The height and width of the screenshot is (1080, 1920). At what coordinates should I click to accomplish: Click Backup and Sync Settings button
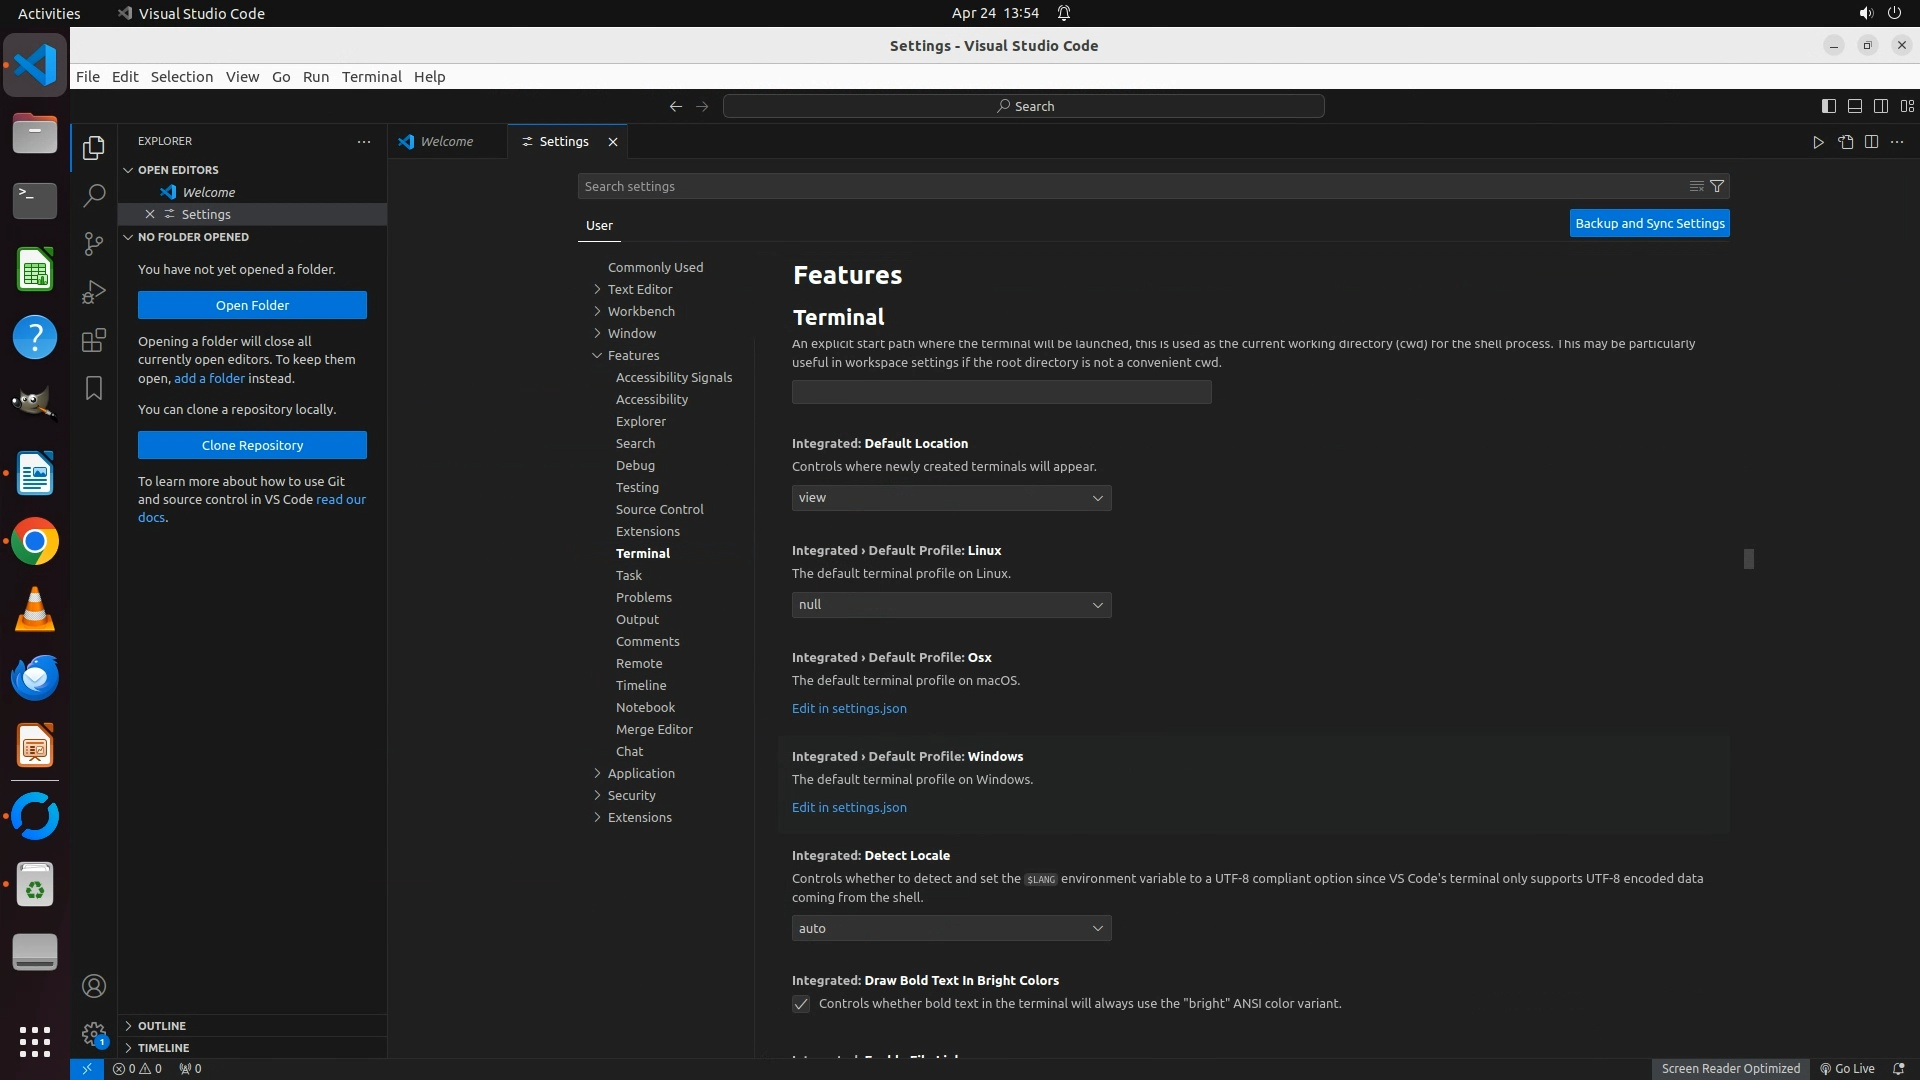pos(1649,224)
